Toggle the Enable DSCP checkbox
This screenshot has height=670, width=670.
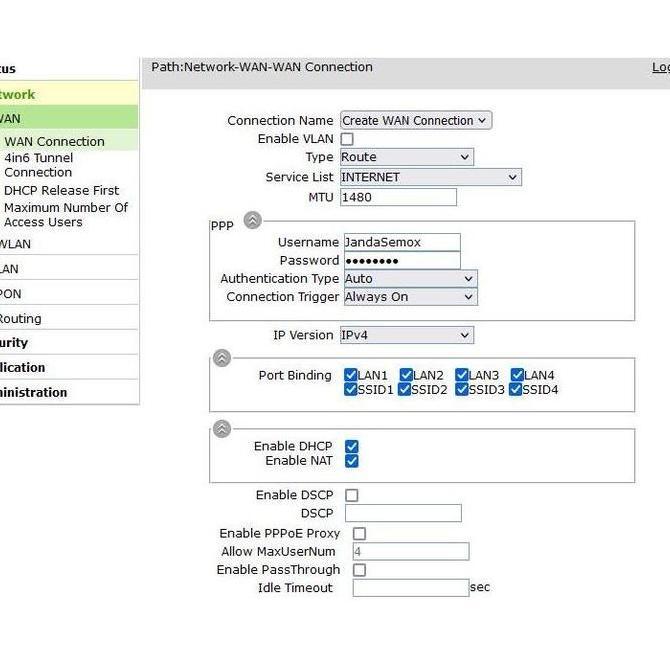point(351,495)
